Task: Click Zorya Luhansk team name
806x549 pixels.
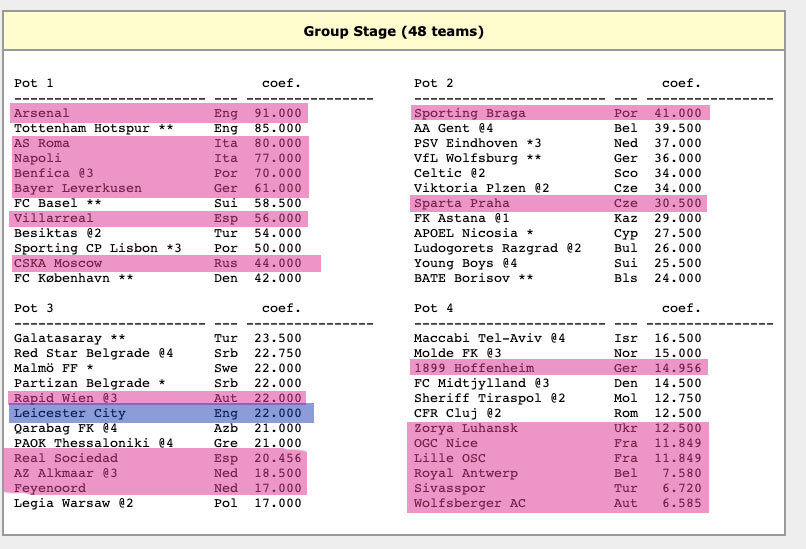Action: (465, 428)
